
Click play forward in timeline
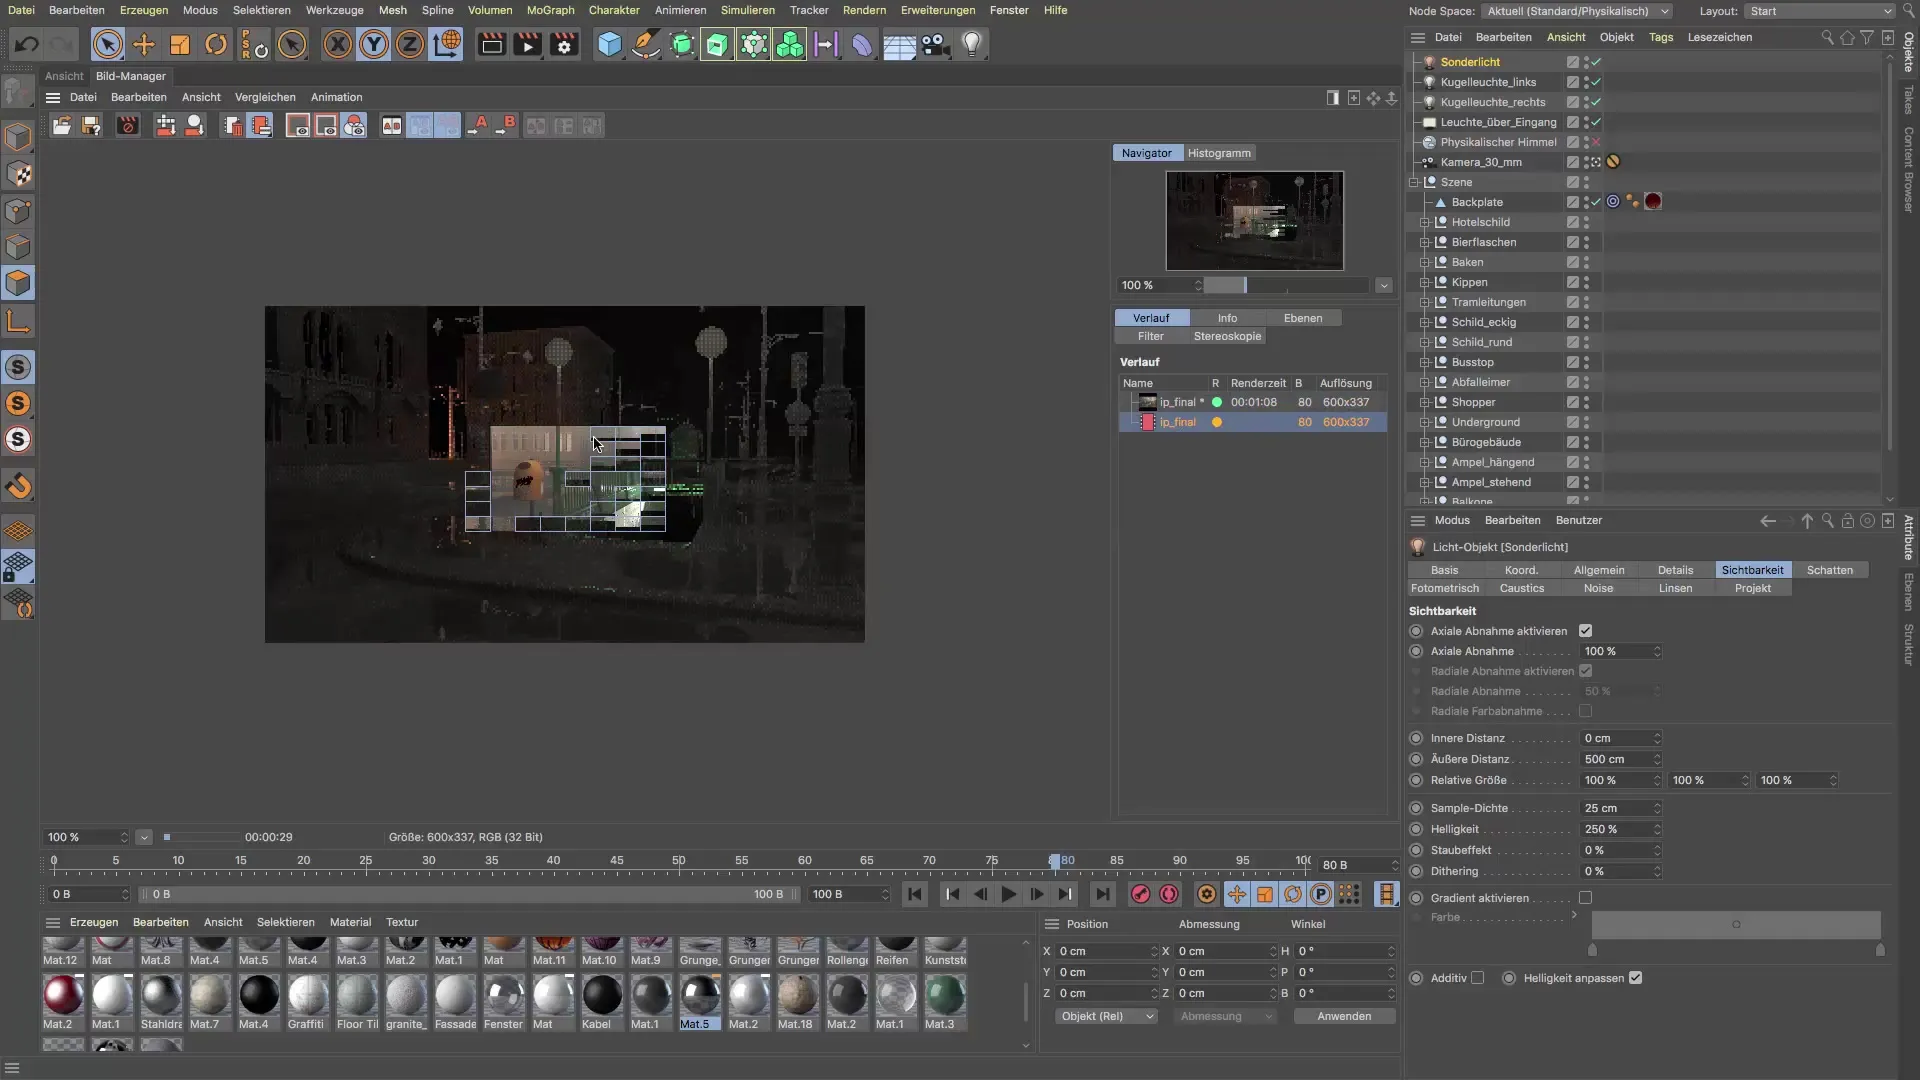coord(1009,895)
